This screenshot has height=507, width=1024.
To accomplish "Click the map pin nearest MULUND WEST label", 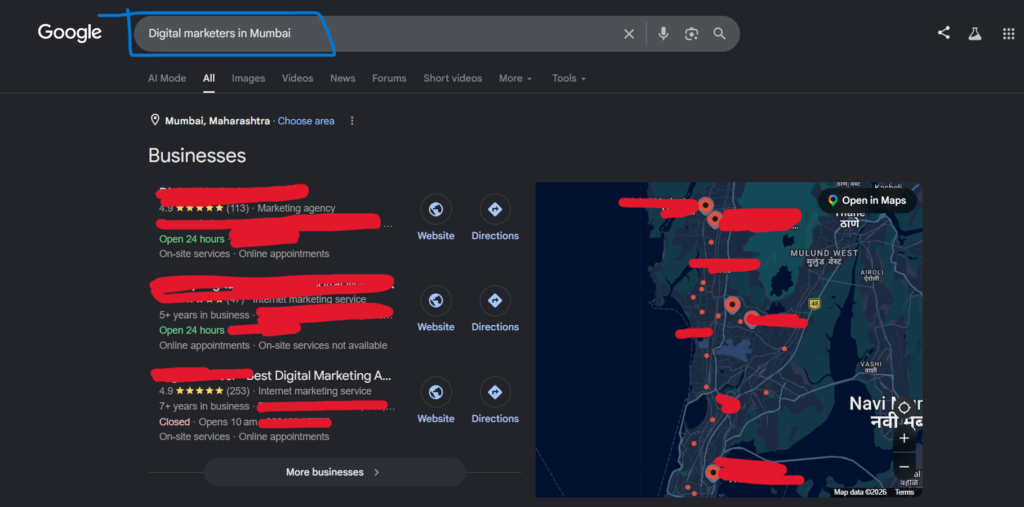I will 752,319.
